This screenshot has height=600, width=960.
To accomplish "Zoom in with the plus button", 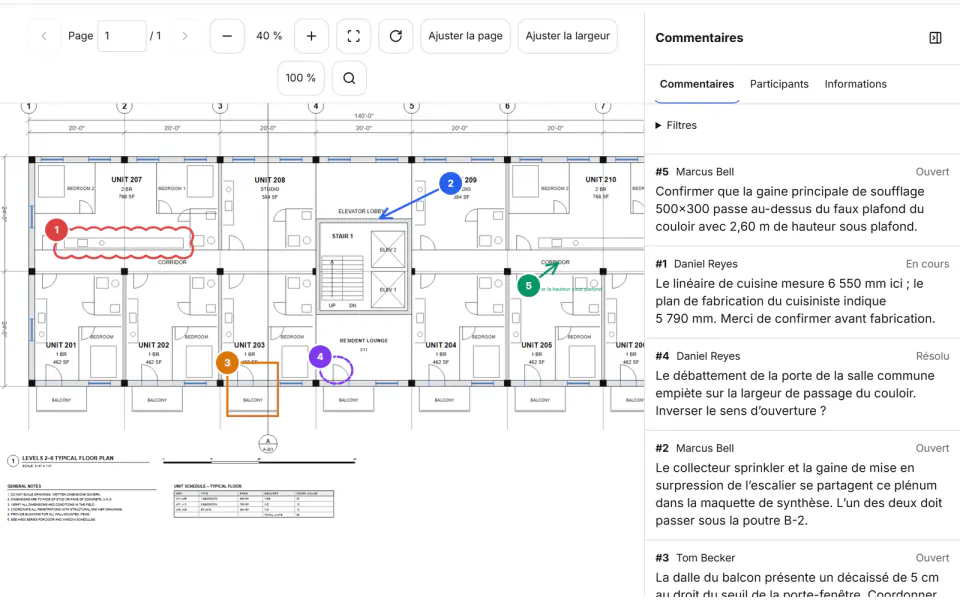I will pyautogui.click(x=311, y=36).
